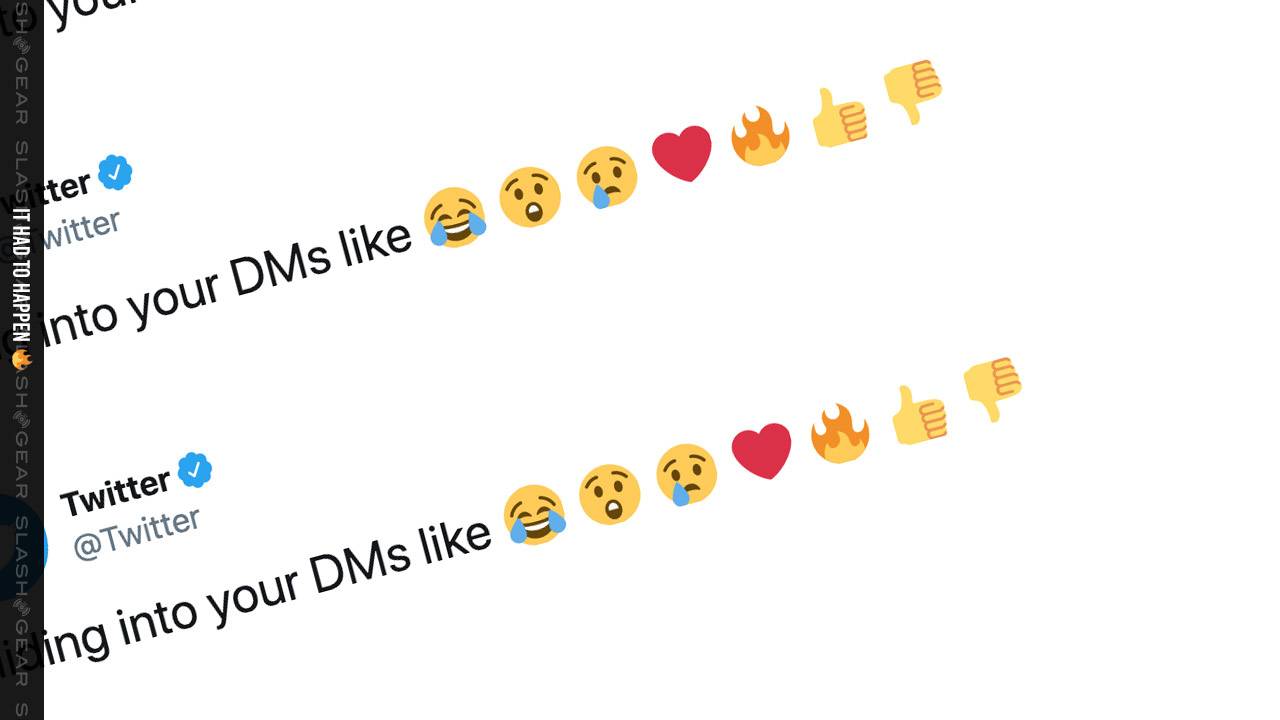
Task: Select the red heart emoji in the lower tweet
Action: pos(762,451)
